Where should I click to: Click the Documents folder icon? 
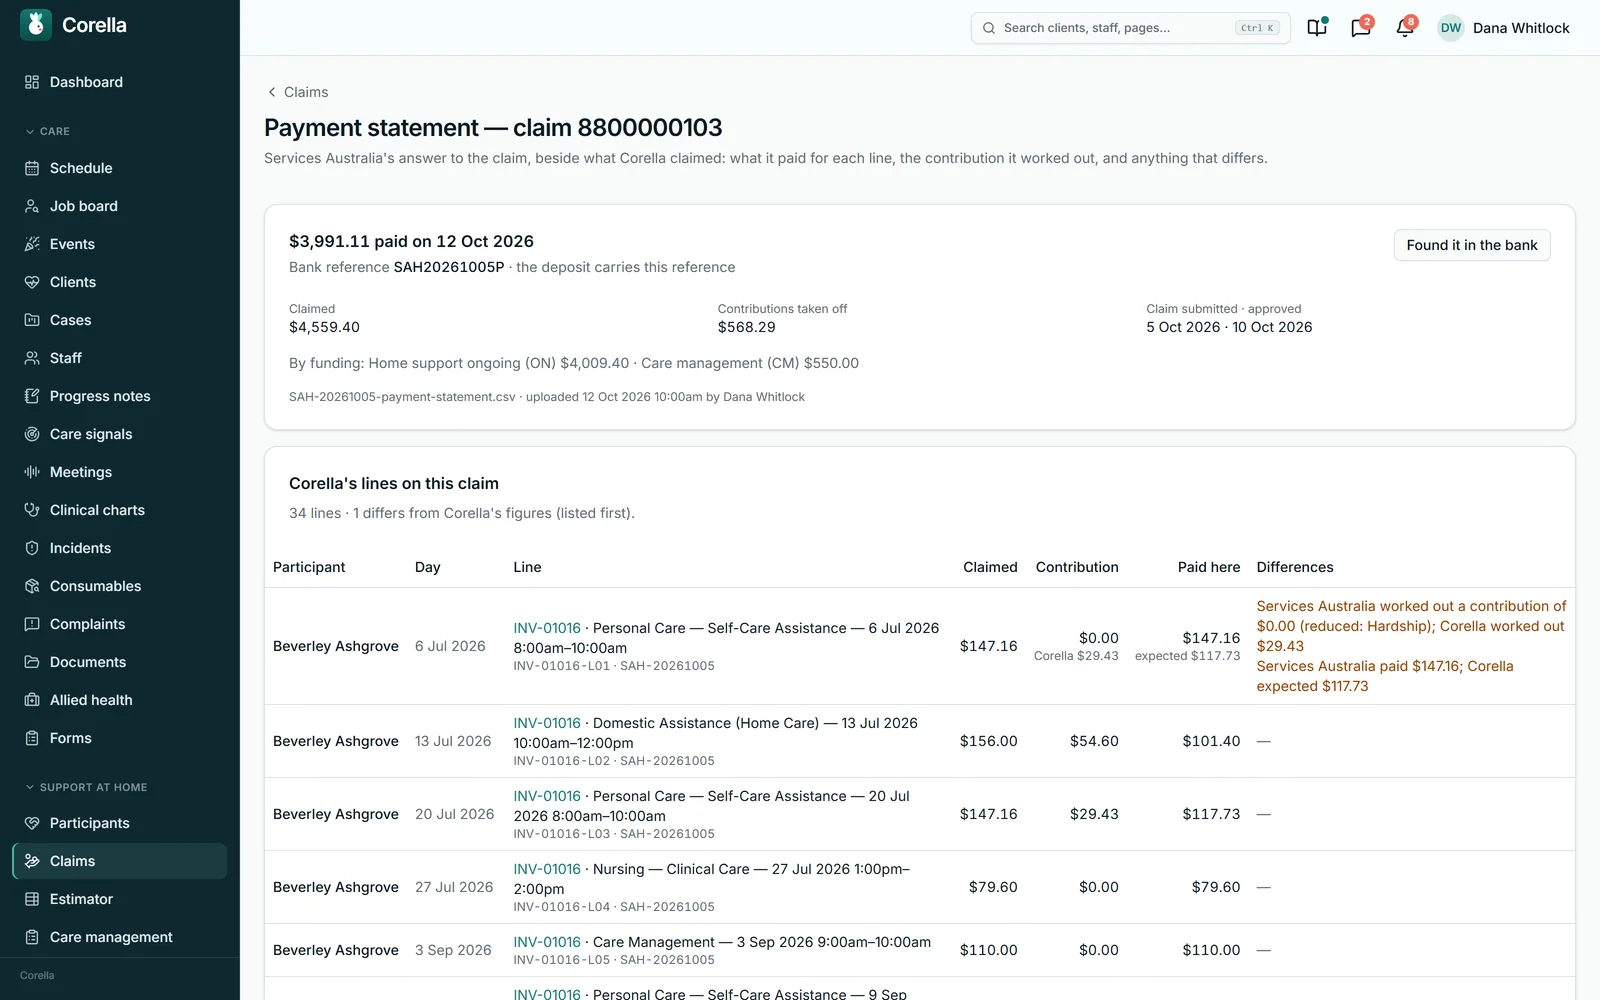point(32,662)
